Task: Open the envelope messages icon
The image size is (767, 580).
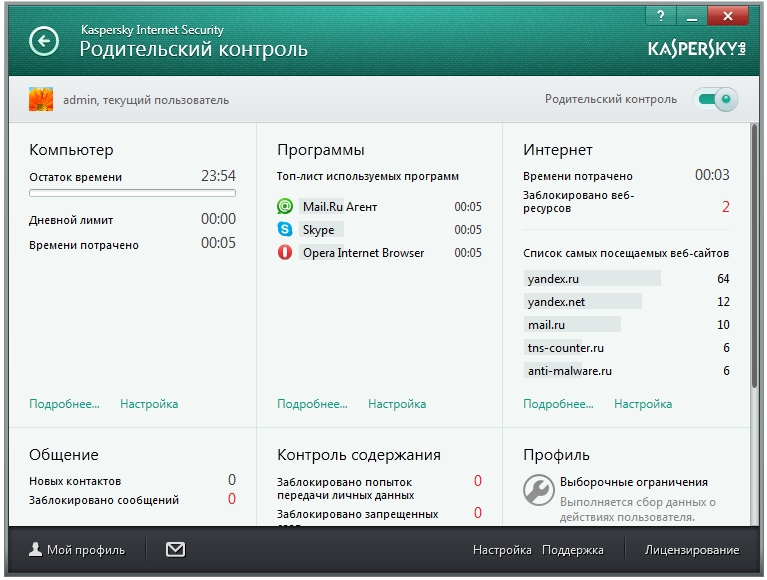Action: pos(175,550)
